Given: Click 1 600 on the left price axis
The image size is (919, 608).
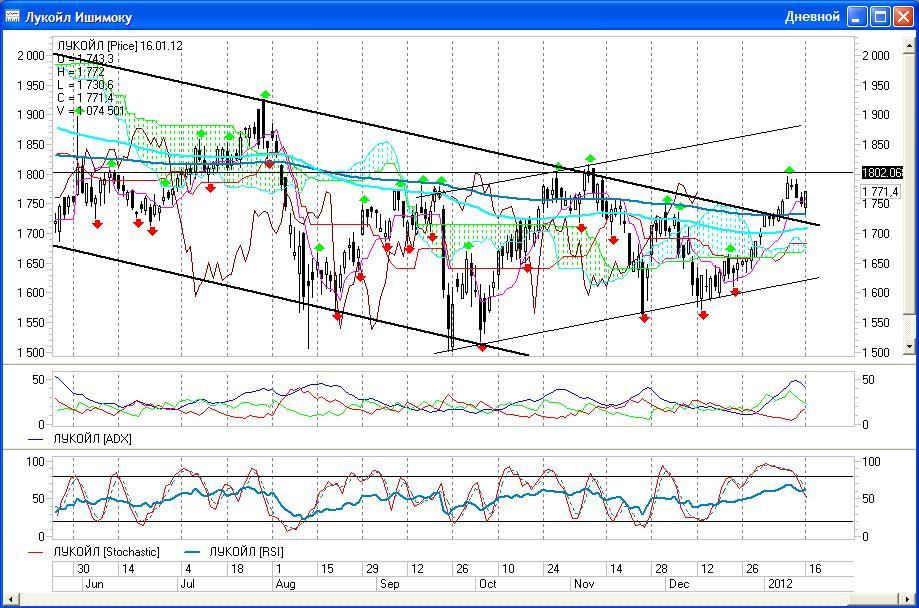Looking at the screenshot, I should (x=31, y=293).
